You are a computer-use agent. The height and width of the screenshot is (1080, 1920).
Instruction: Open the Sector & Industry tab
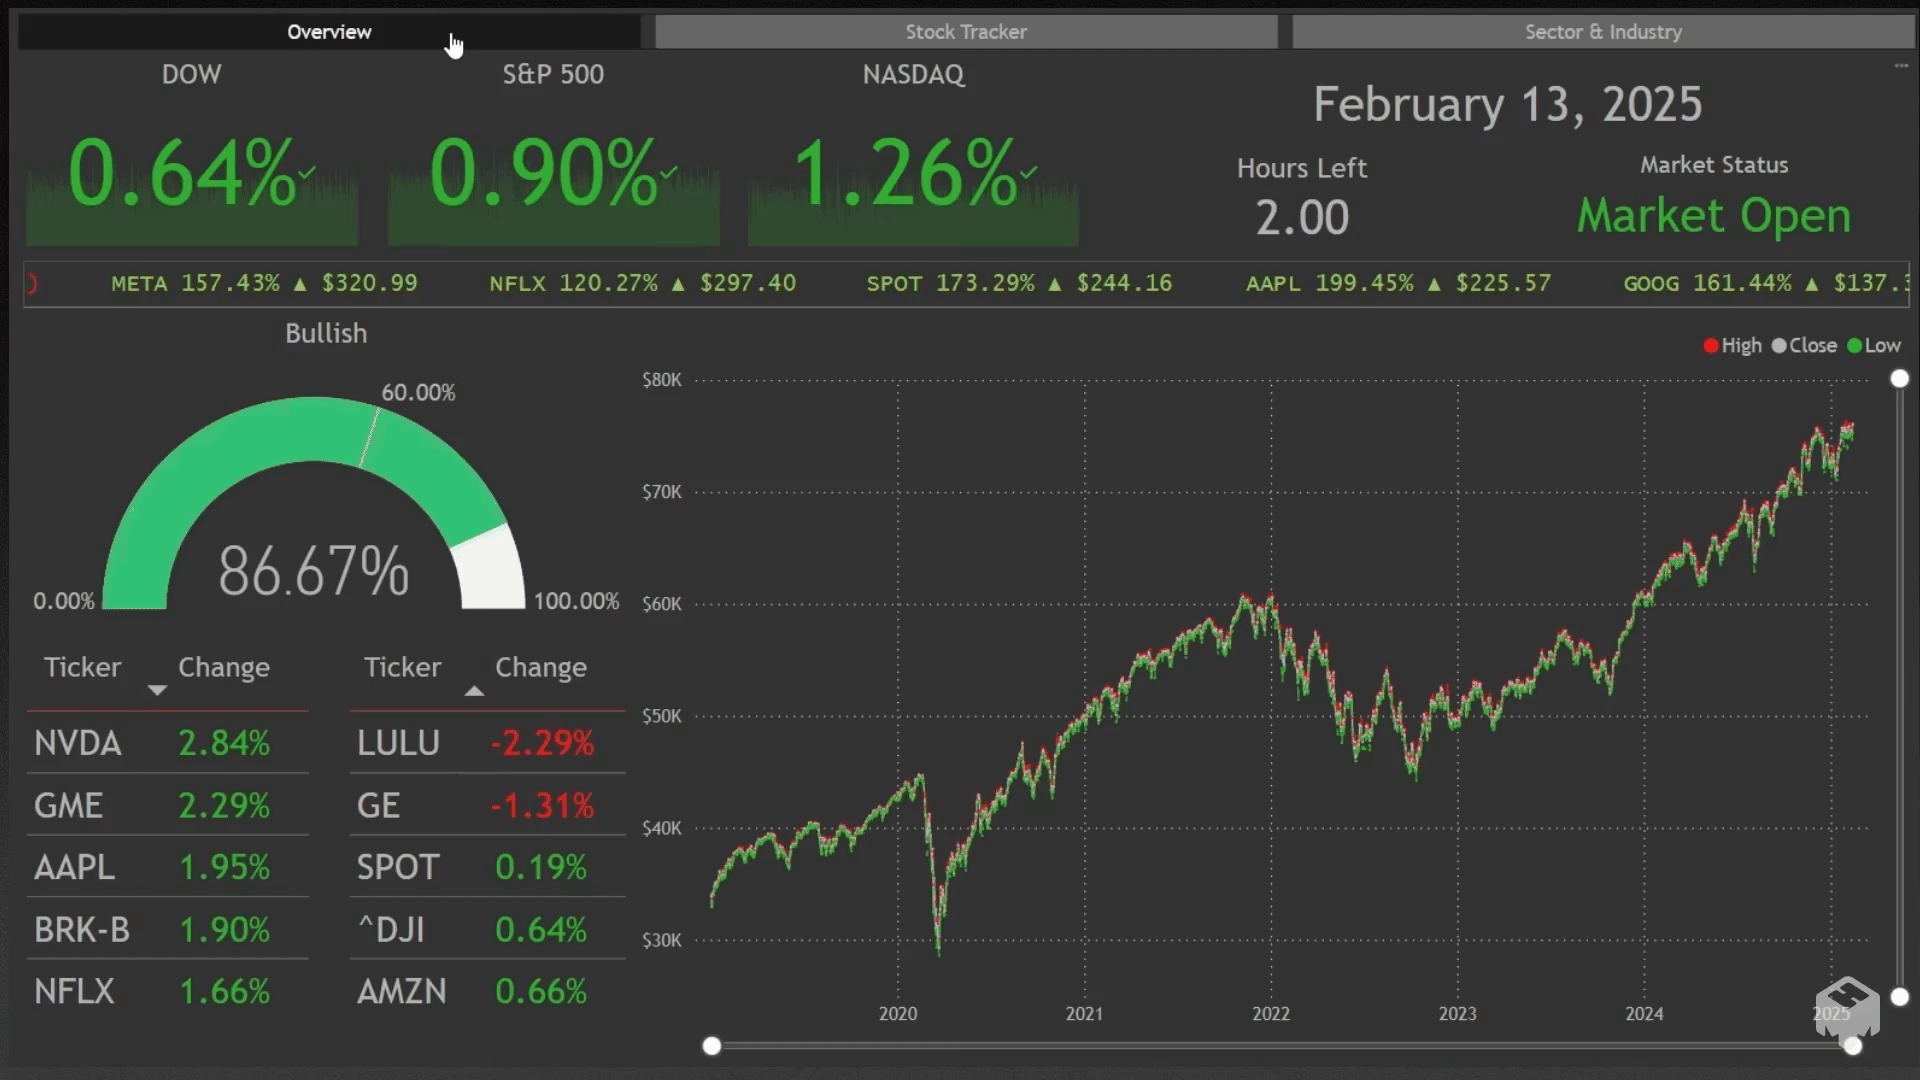click(1602, 32)
